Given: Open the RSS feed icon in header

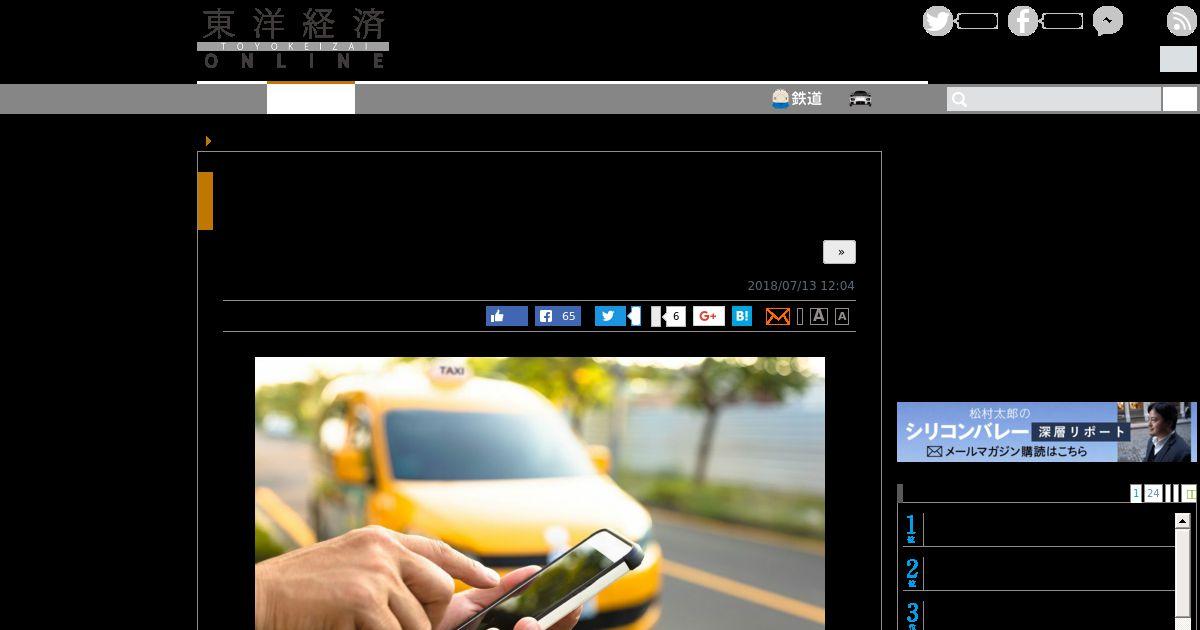Looking at the screenshot, I should [x=1181, y=21].
